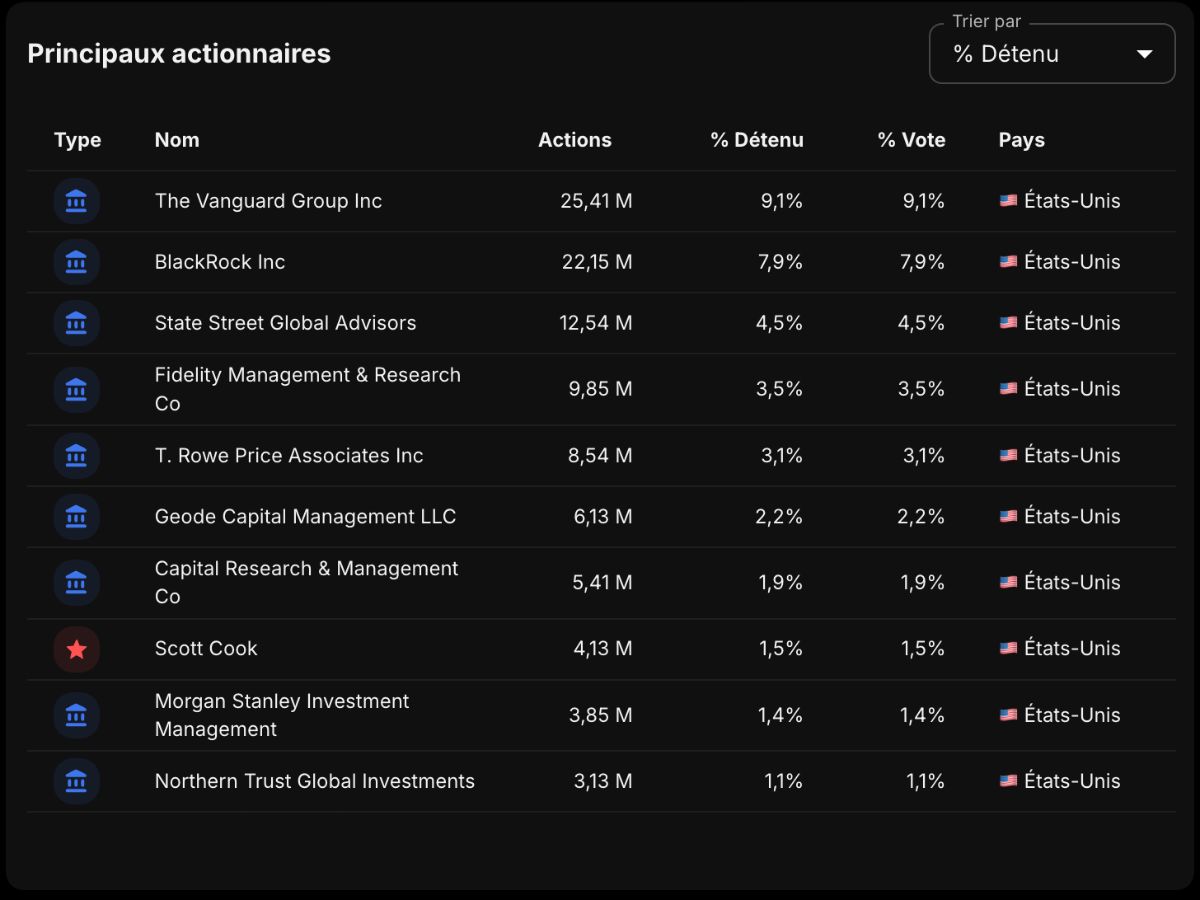Click the red star icon for Scott Cook
This screenshot has width=1200, height=900.
77,649
